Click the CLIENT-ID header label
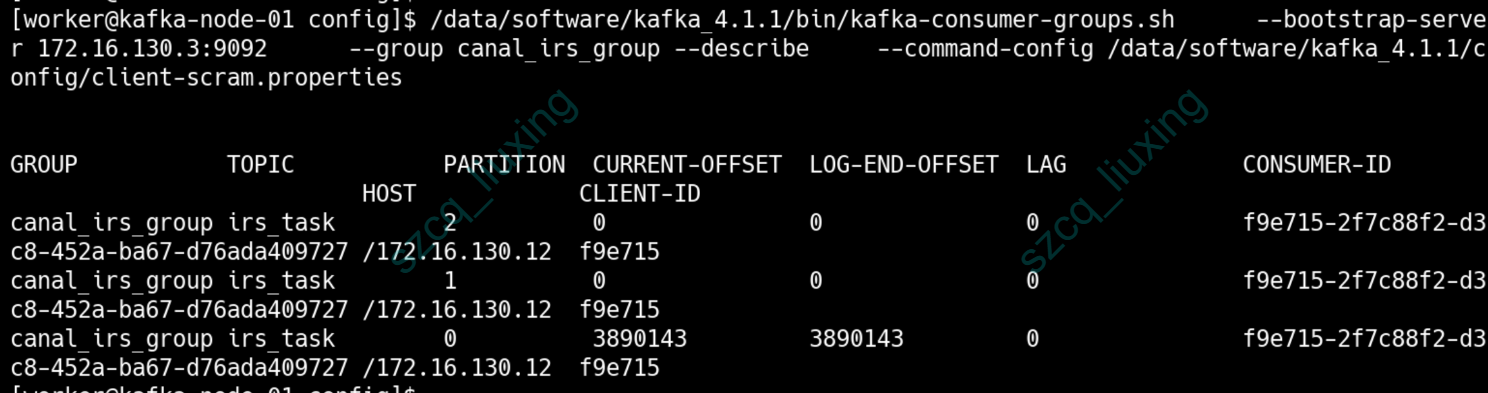 click(x=640, y=194)
